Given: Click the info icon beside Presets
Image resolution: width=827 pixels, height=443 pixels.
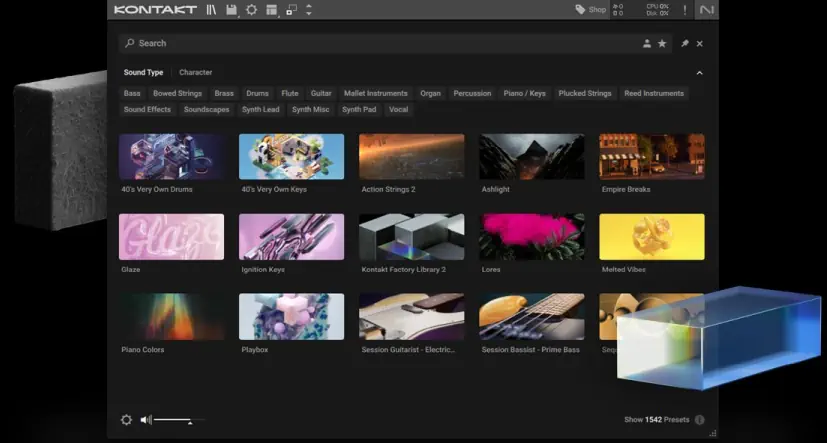Looking at the screenshot, I should (699, 420).
